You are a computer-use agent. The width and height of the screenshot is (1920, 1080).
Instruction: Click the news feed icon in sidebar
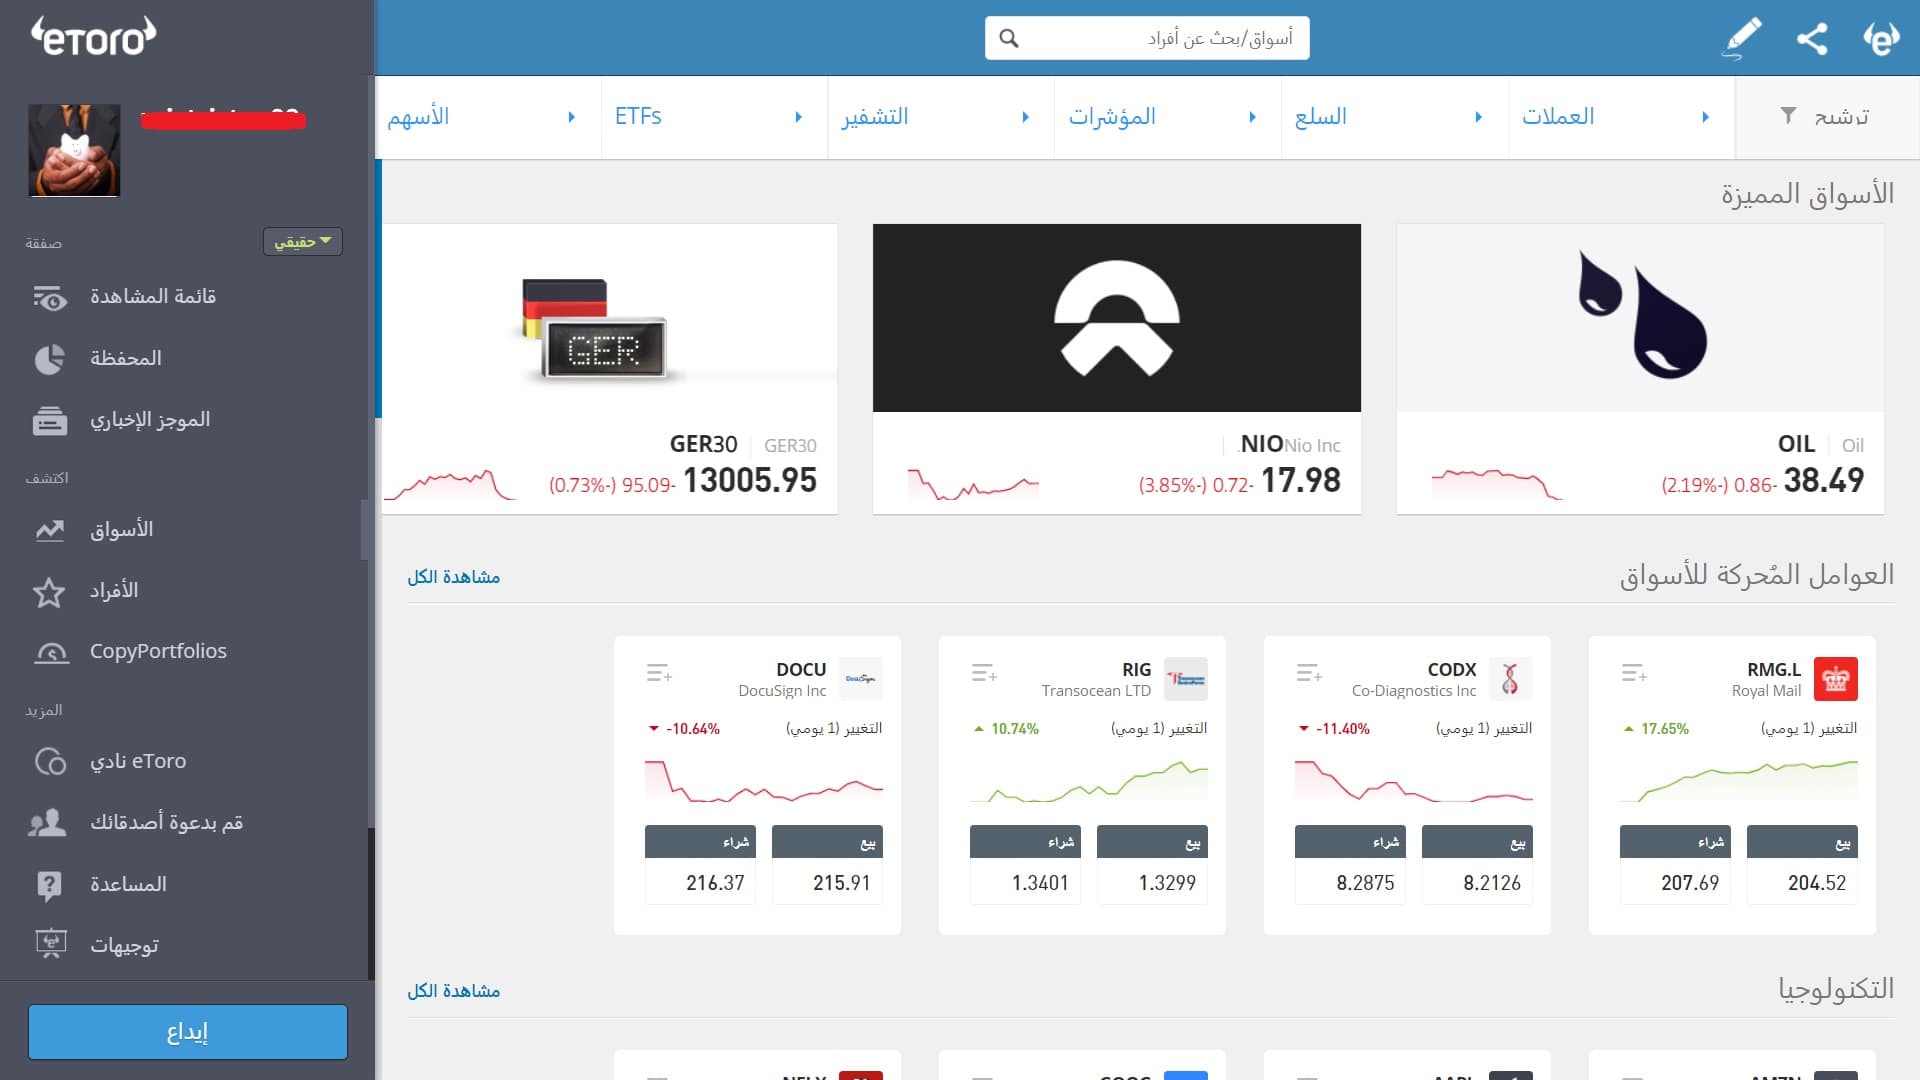[49, 420]
